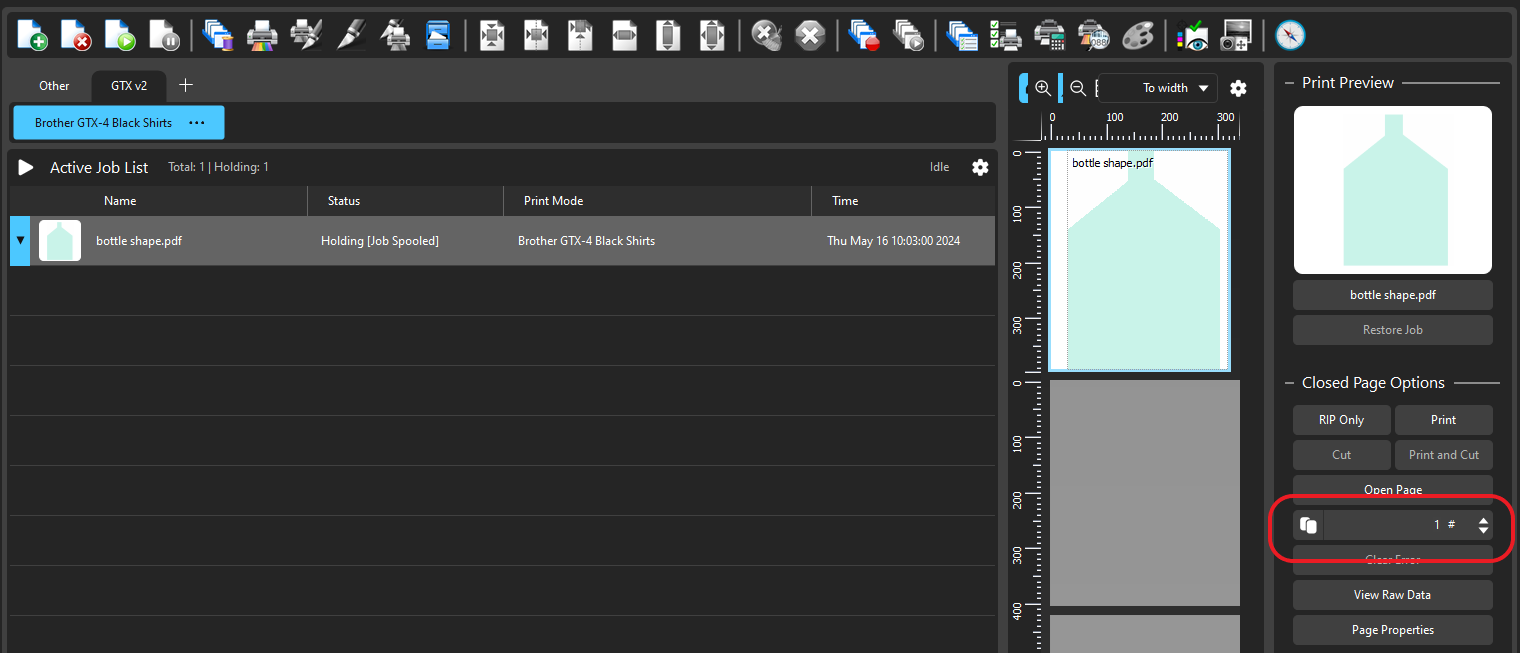Click the rainbow color print icon
The image size is (1520, 653).
pos(262,36)
